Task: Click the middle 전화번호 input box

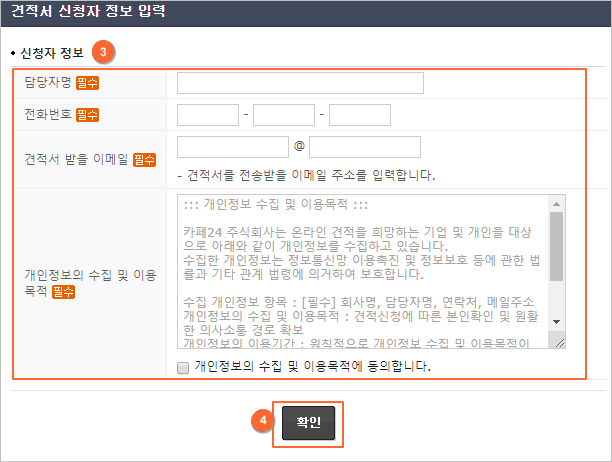Action: coord(284,115)
